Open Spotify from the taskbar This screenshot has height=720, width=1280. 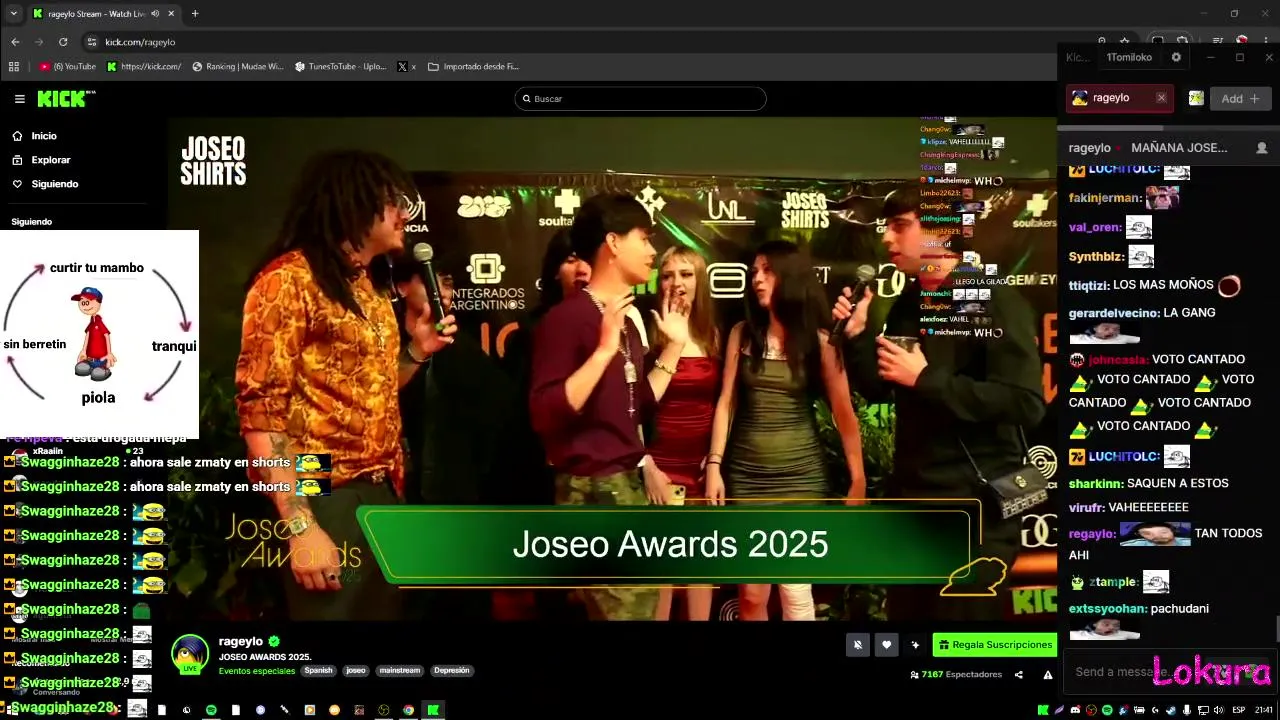[211, 710]
